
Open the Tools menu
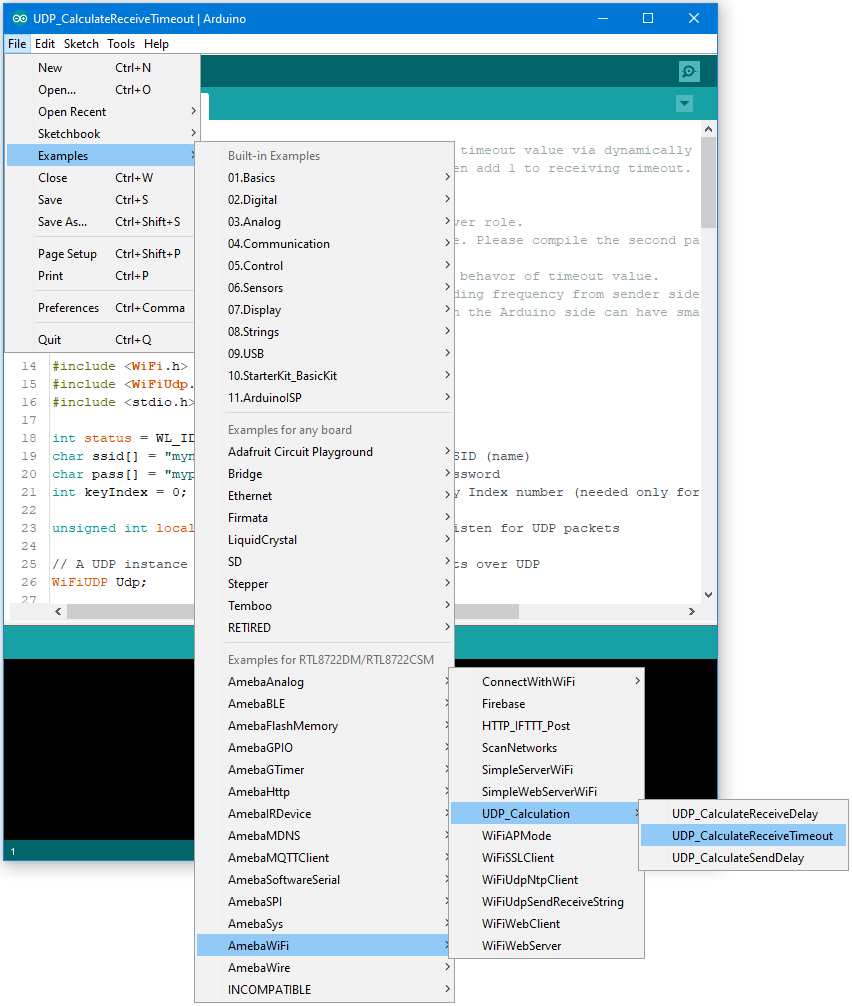click(x=121, y=44)
